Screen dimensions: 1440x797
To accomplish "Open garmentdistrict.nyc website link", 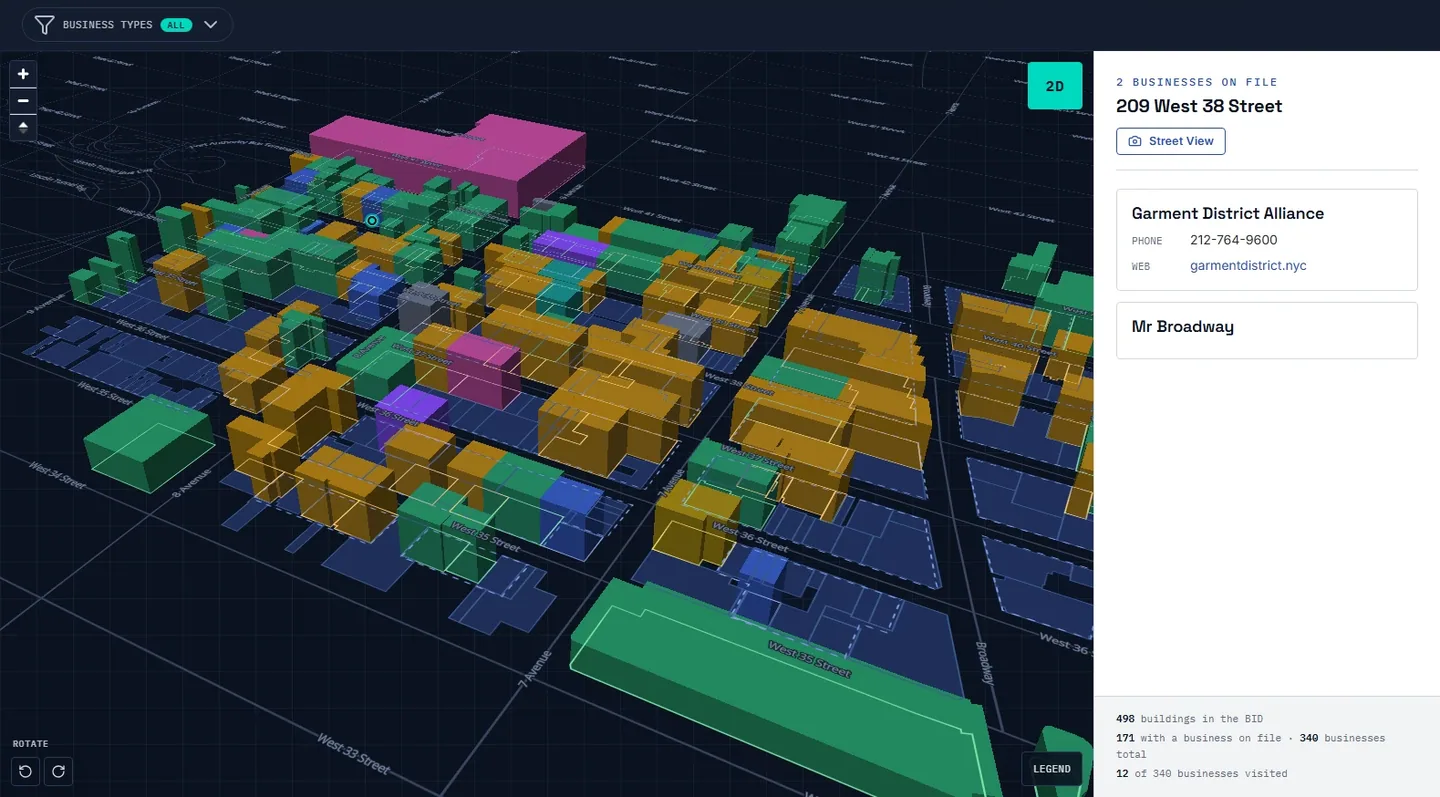I will click(1248, 266).
